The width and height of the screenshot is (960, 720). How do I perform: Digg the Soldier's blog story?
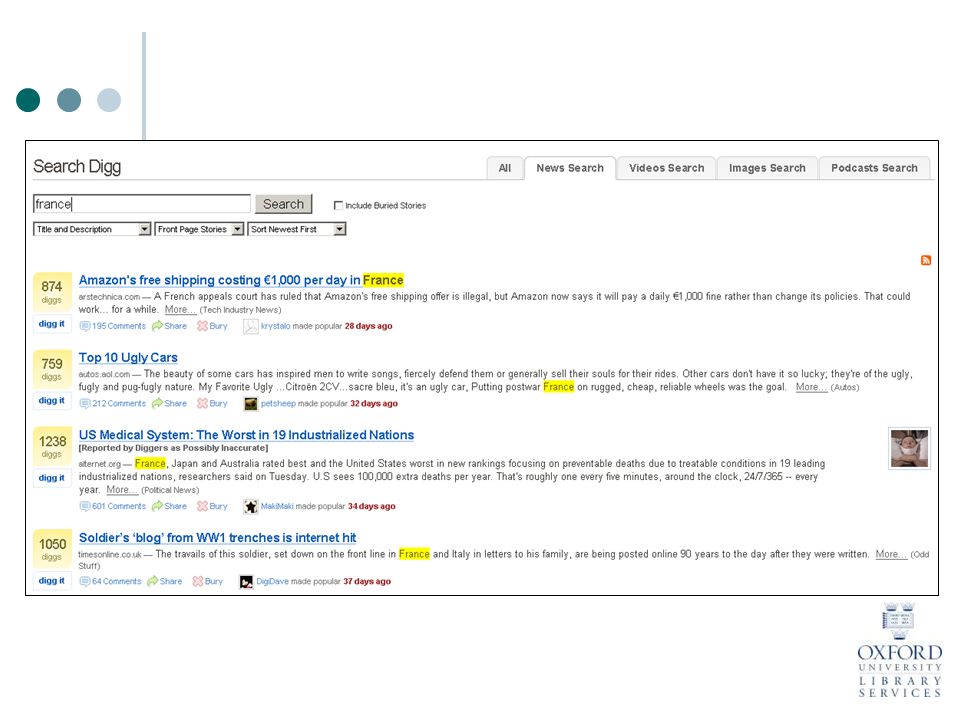tap(51, 580)
